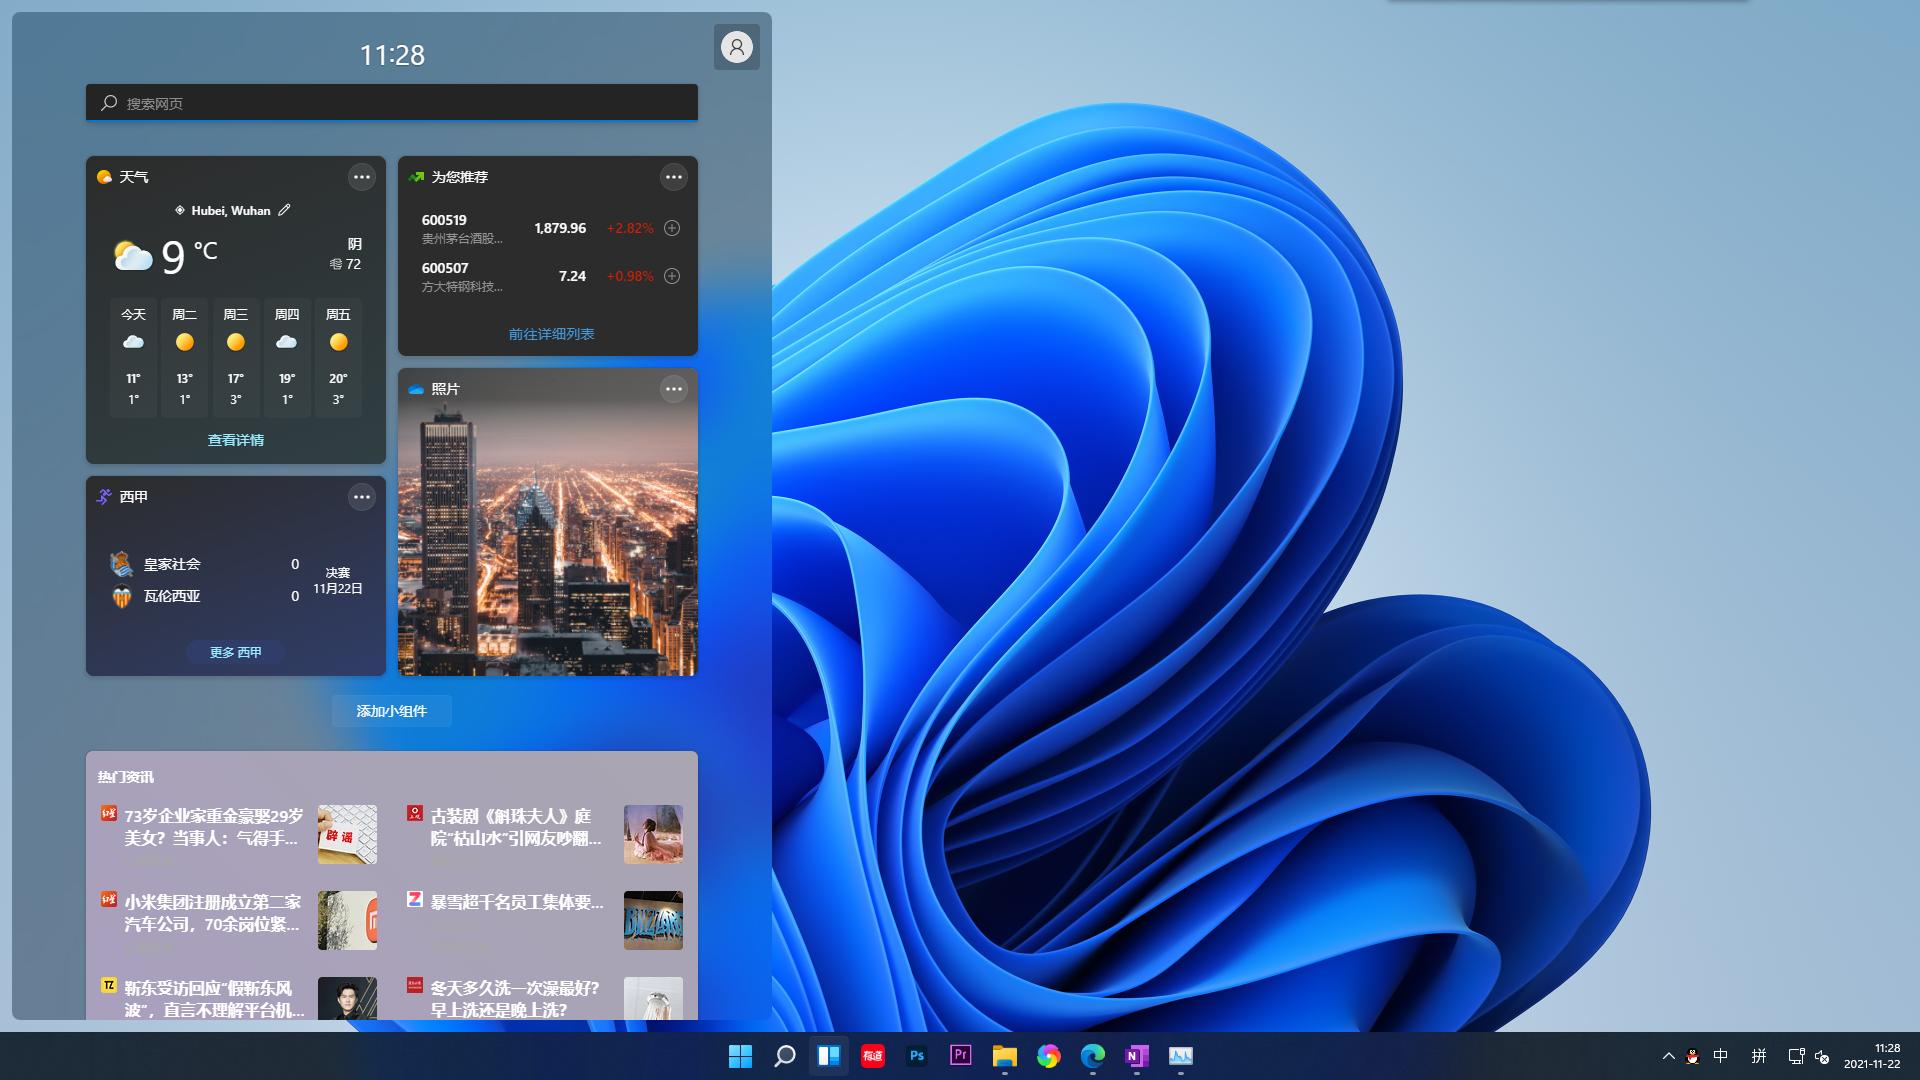The height and width of the screenshot is (1080, 1920).
Task: Open the 照片 widget options menu
Action: tap(672, 389)
